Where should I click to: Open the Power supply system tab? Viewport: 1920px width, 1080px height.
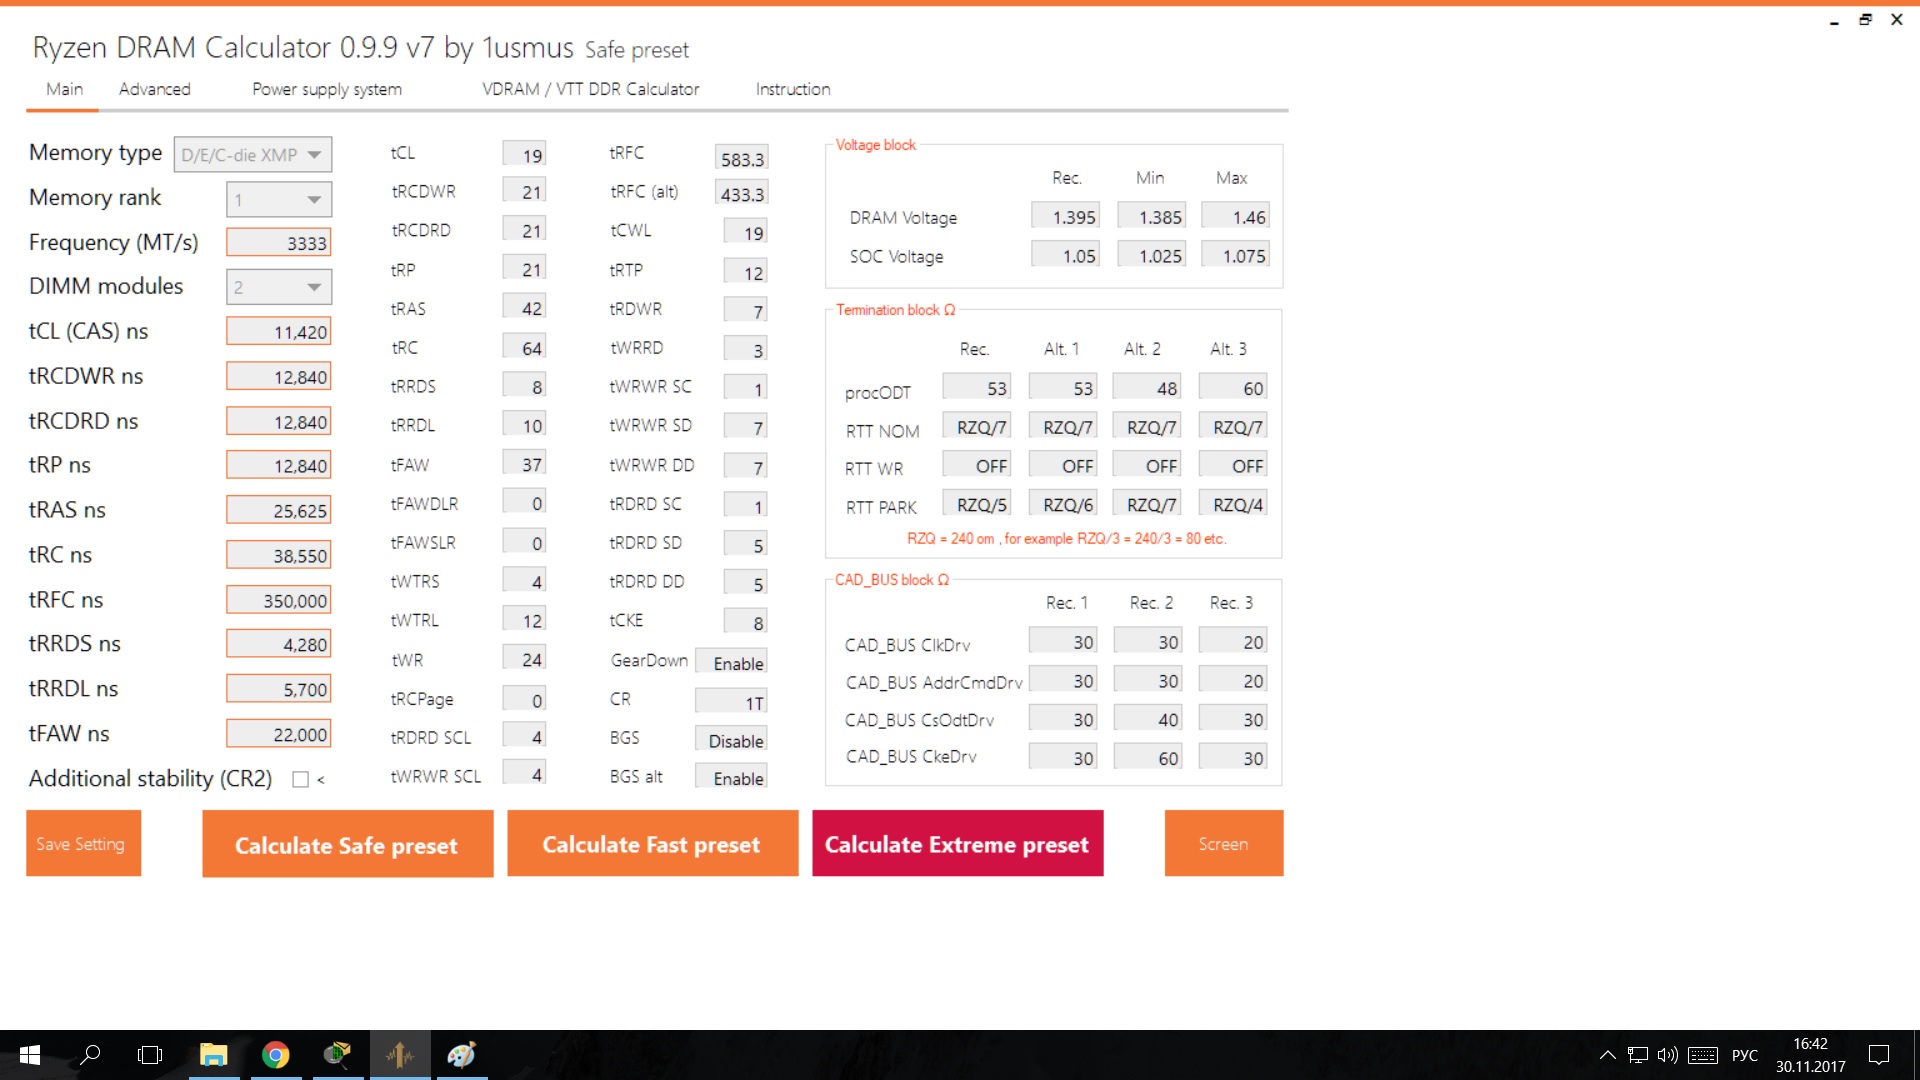[327, 89]
